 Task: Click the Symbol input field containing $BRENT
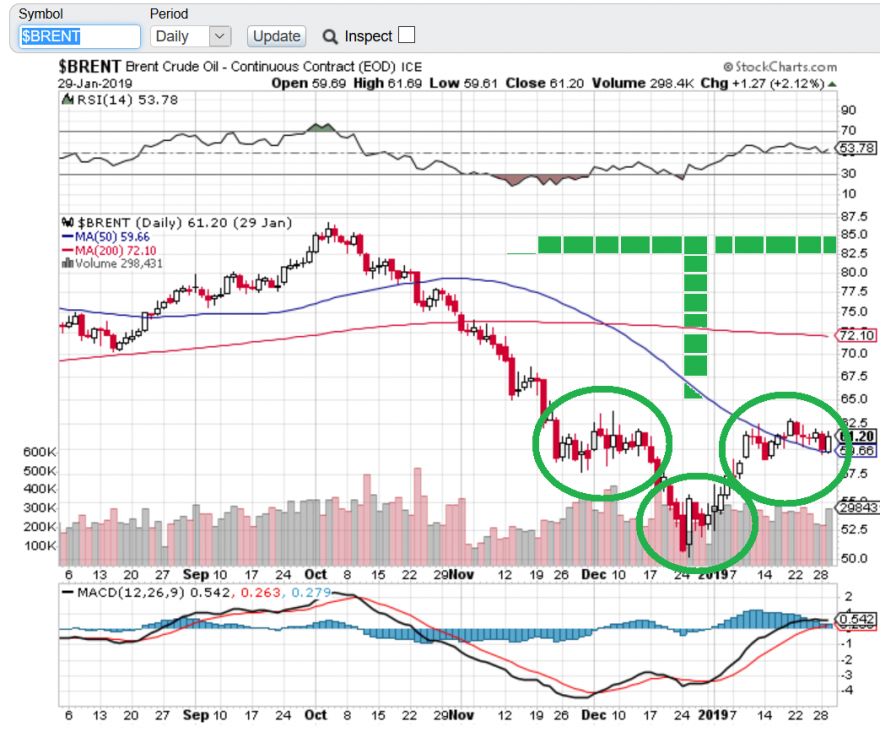coord(79,36)
